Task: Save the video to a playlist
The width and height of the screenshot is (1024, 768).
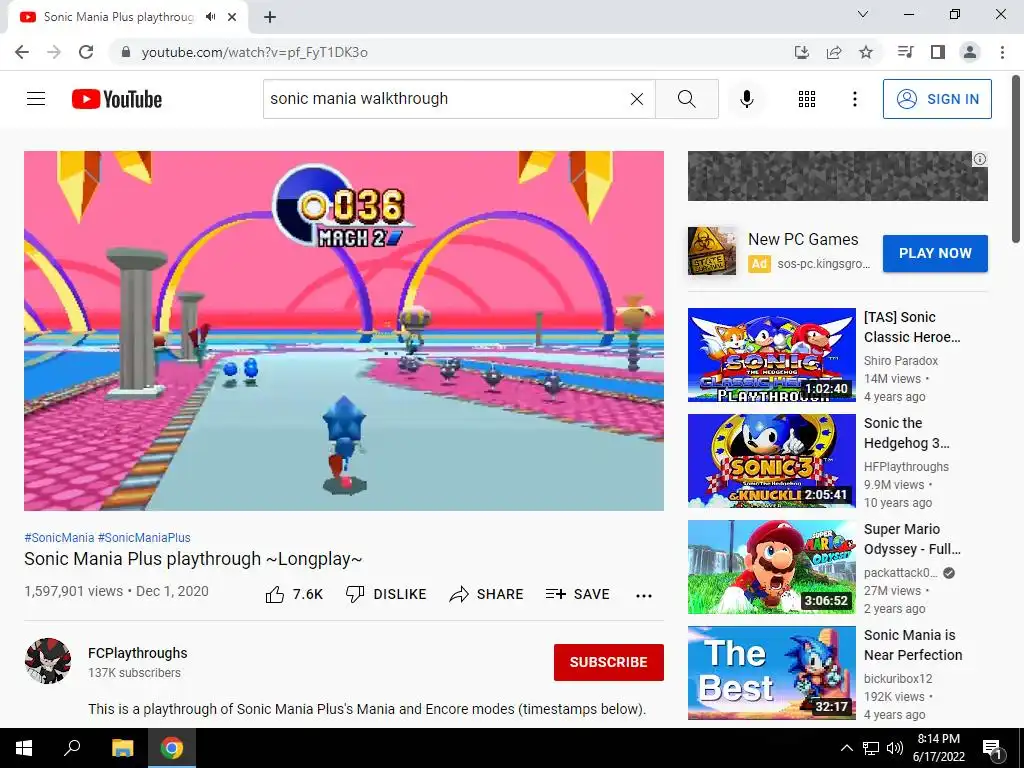Action: click(x=577, y=594)
